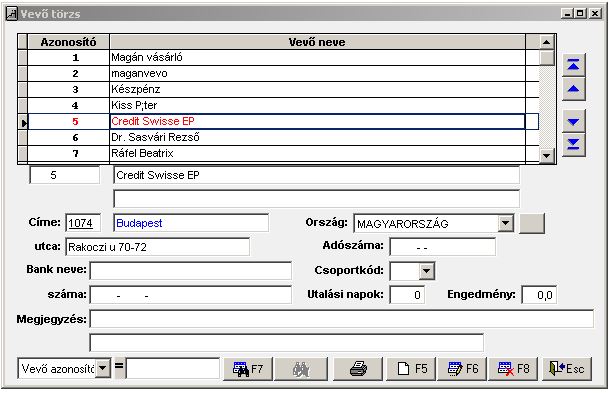This screenshot has width=610, height=393.
Task: Click the Azonosító column header
Action: (68, 42)
